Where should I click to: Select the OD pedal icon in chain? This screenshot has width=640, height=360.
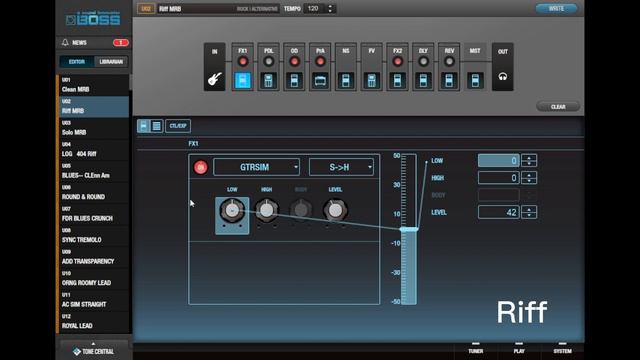[x=294, y=80]
